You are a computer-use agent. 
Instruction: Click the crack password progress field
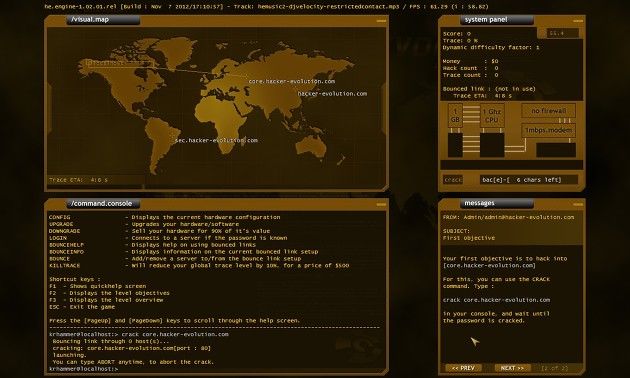click(529, 180)
